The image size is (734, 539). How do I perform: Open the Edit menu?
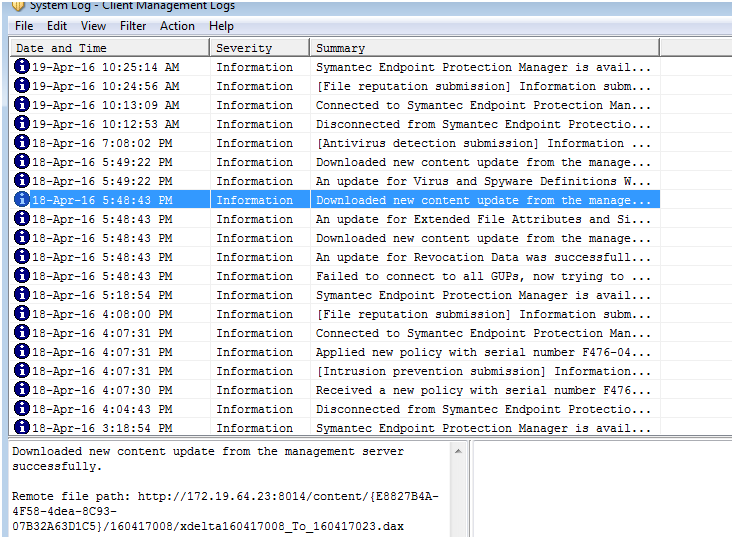[x=57, y=26]
